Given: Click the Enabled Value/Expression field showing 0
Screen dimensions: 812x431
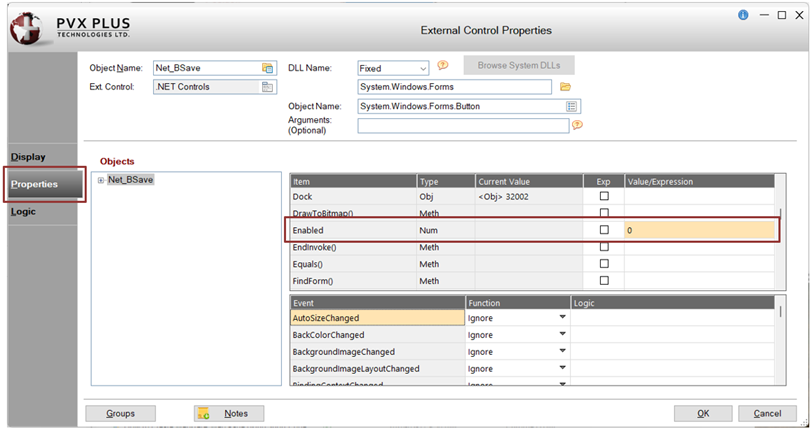Looking at the screenshot, I should (x=699, y=230).
